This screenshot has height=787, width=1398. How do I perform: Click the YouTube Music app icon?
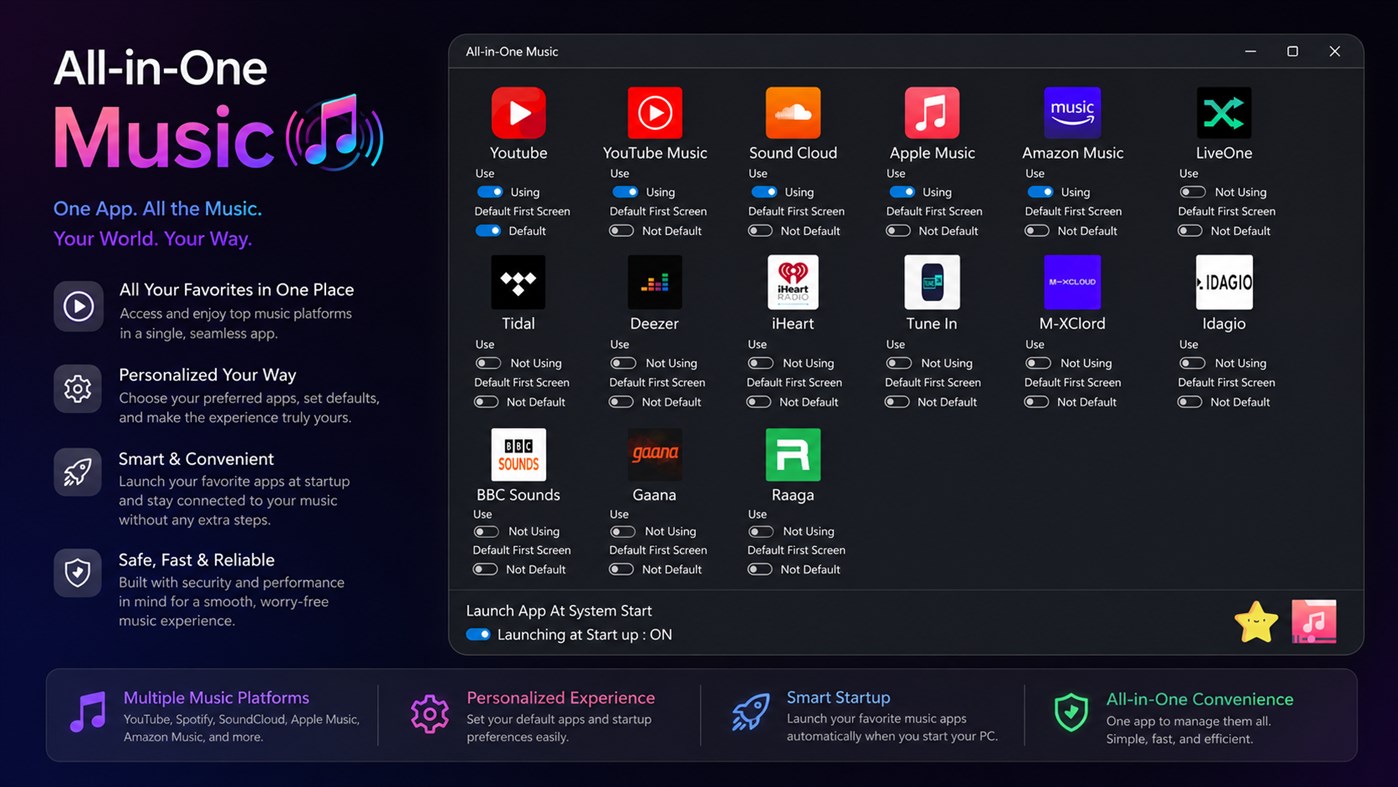pos(655,112)
